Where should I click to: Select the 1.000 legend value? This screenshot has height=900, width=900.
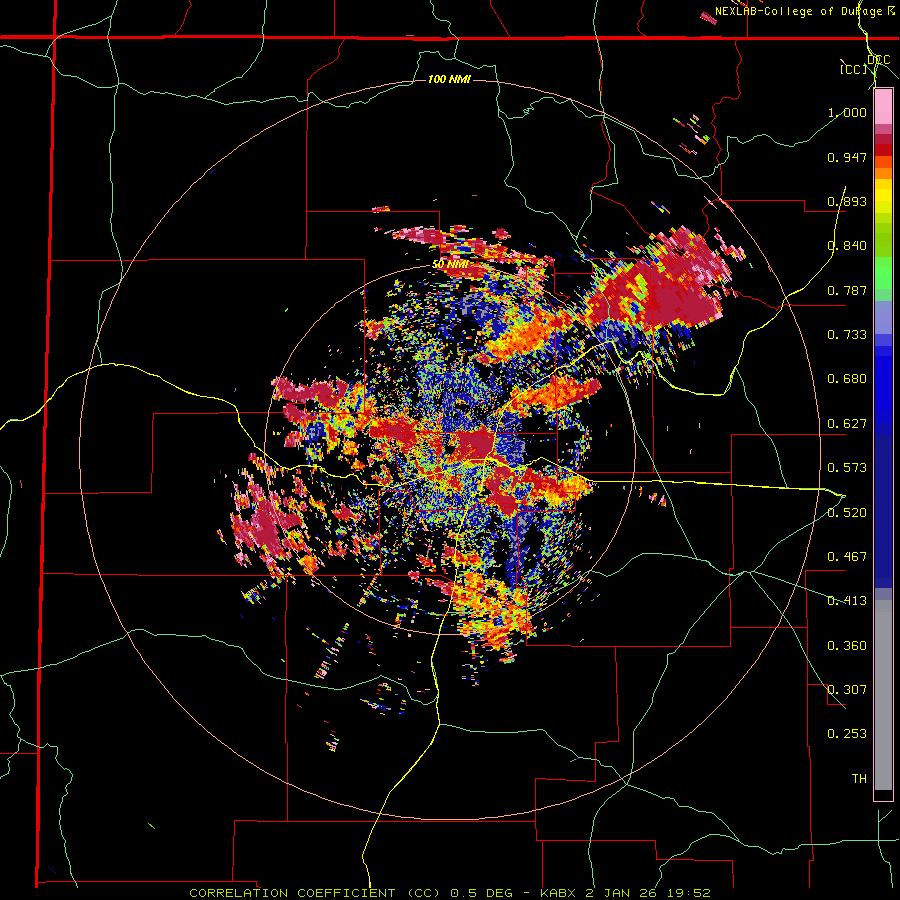coord(847,112)
